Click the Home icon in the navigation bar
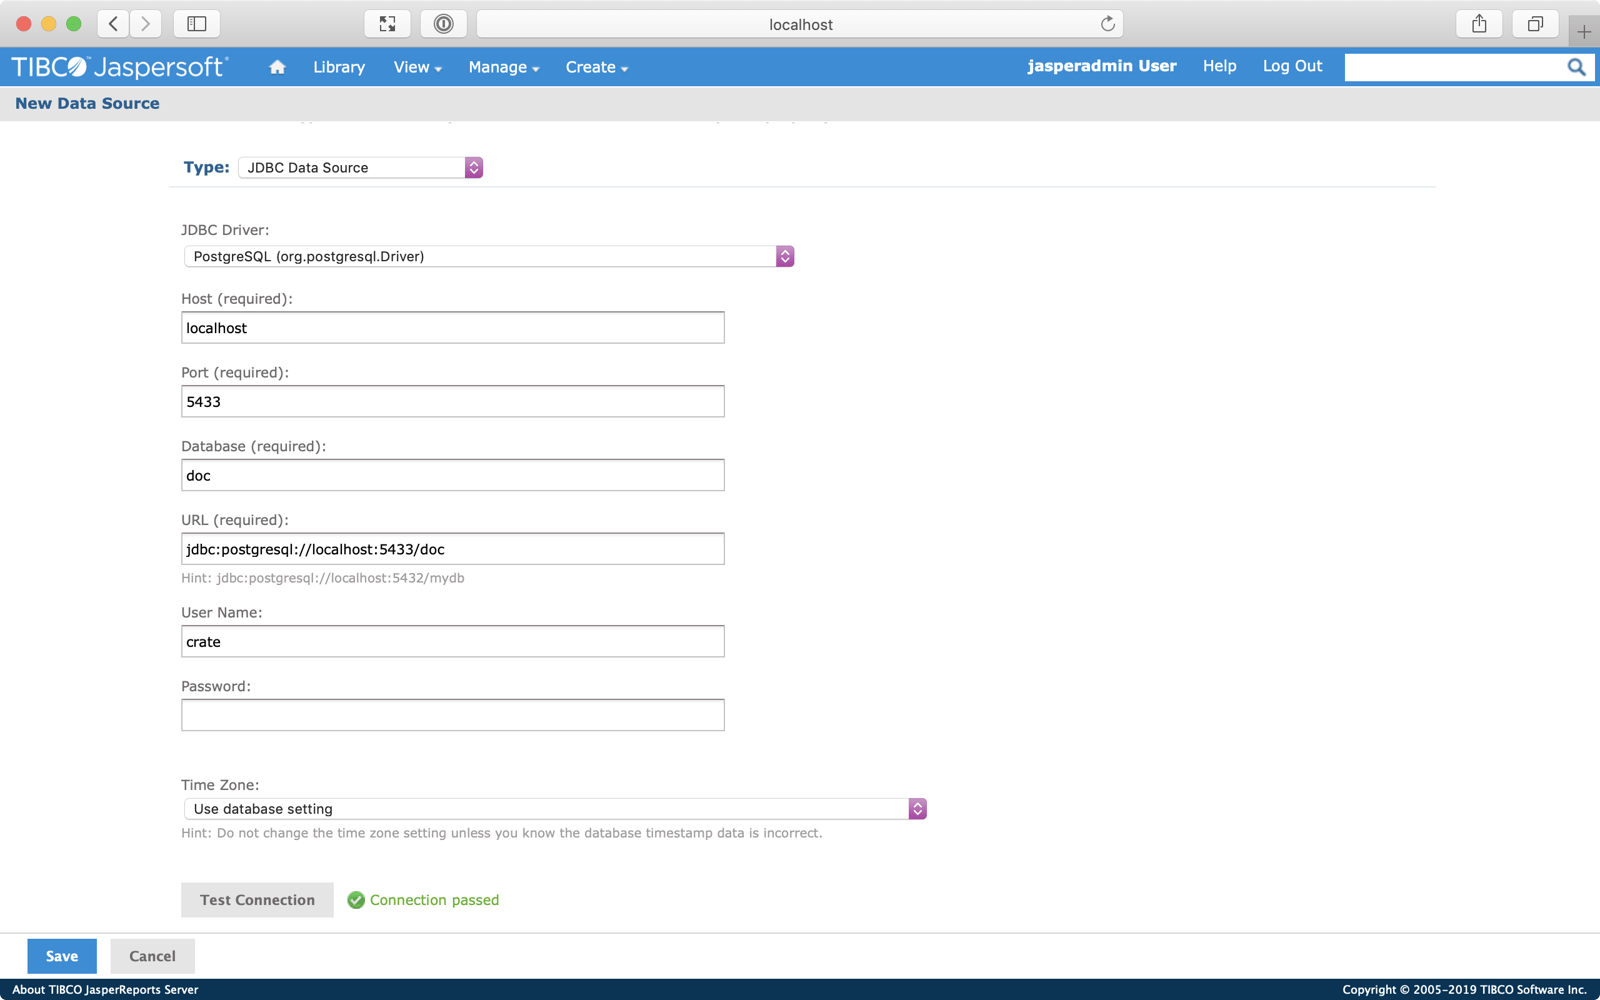The image size is (1600, 1000). (x=277, y=67)
